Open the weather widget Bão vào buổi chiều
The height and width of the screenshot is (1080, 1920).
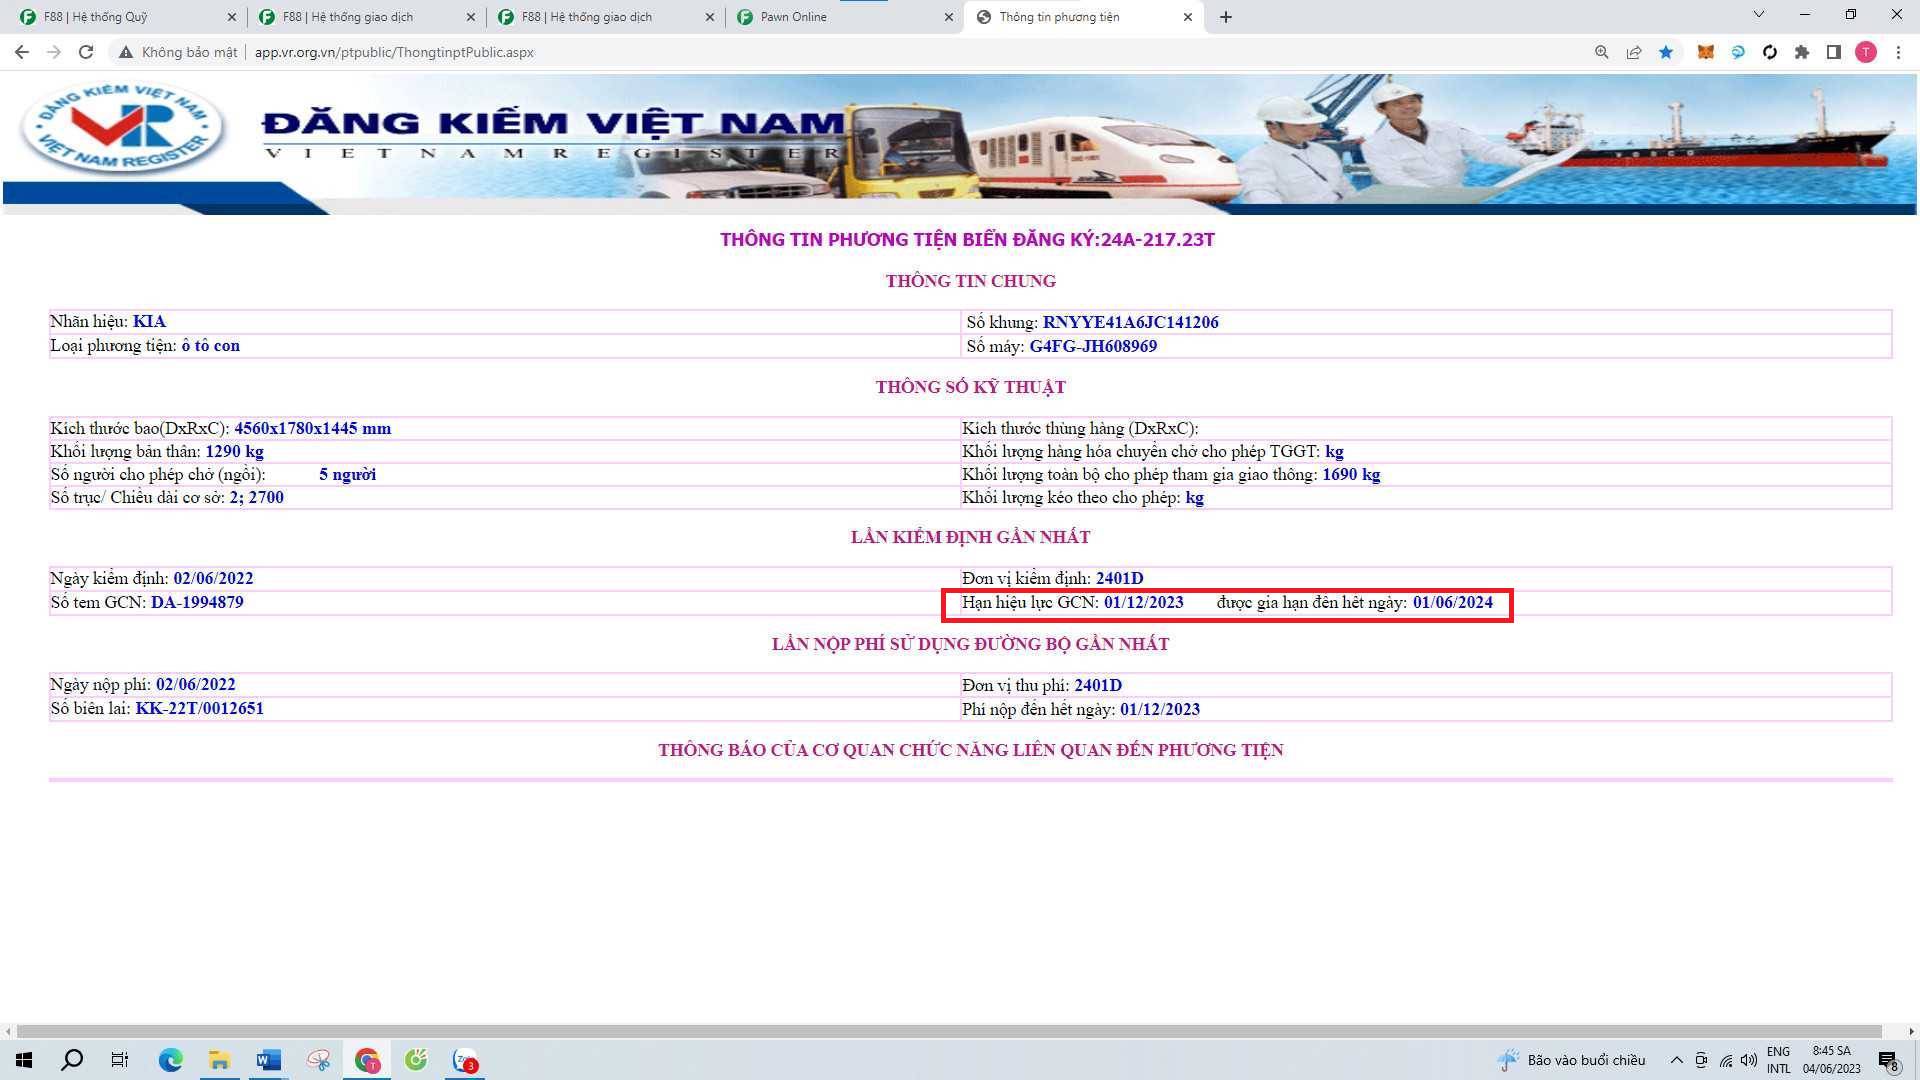1572,1060
